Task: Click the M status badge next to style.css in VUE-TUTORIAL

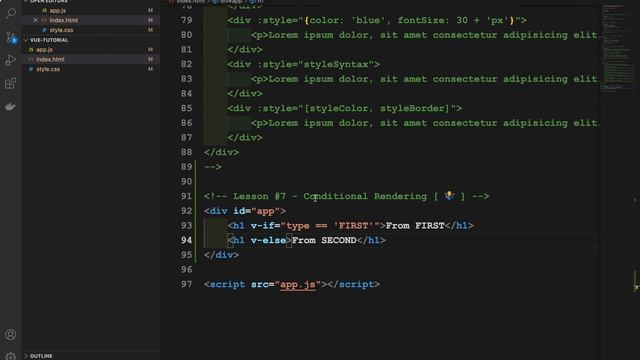Action: 151,69
